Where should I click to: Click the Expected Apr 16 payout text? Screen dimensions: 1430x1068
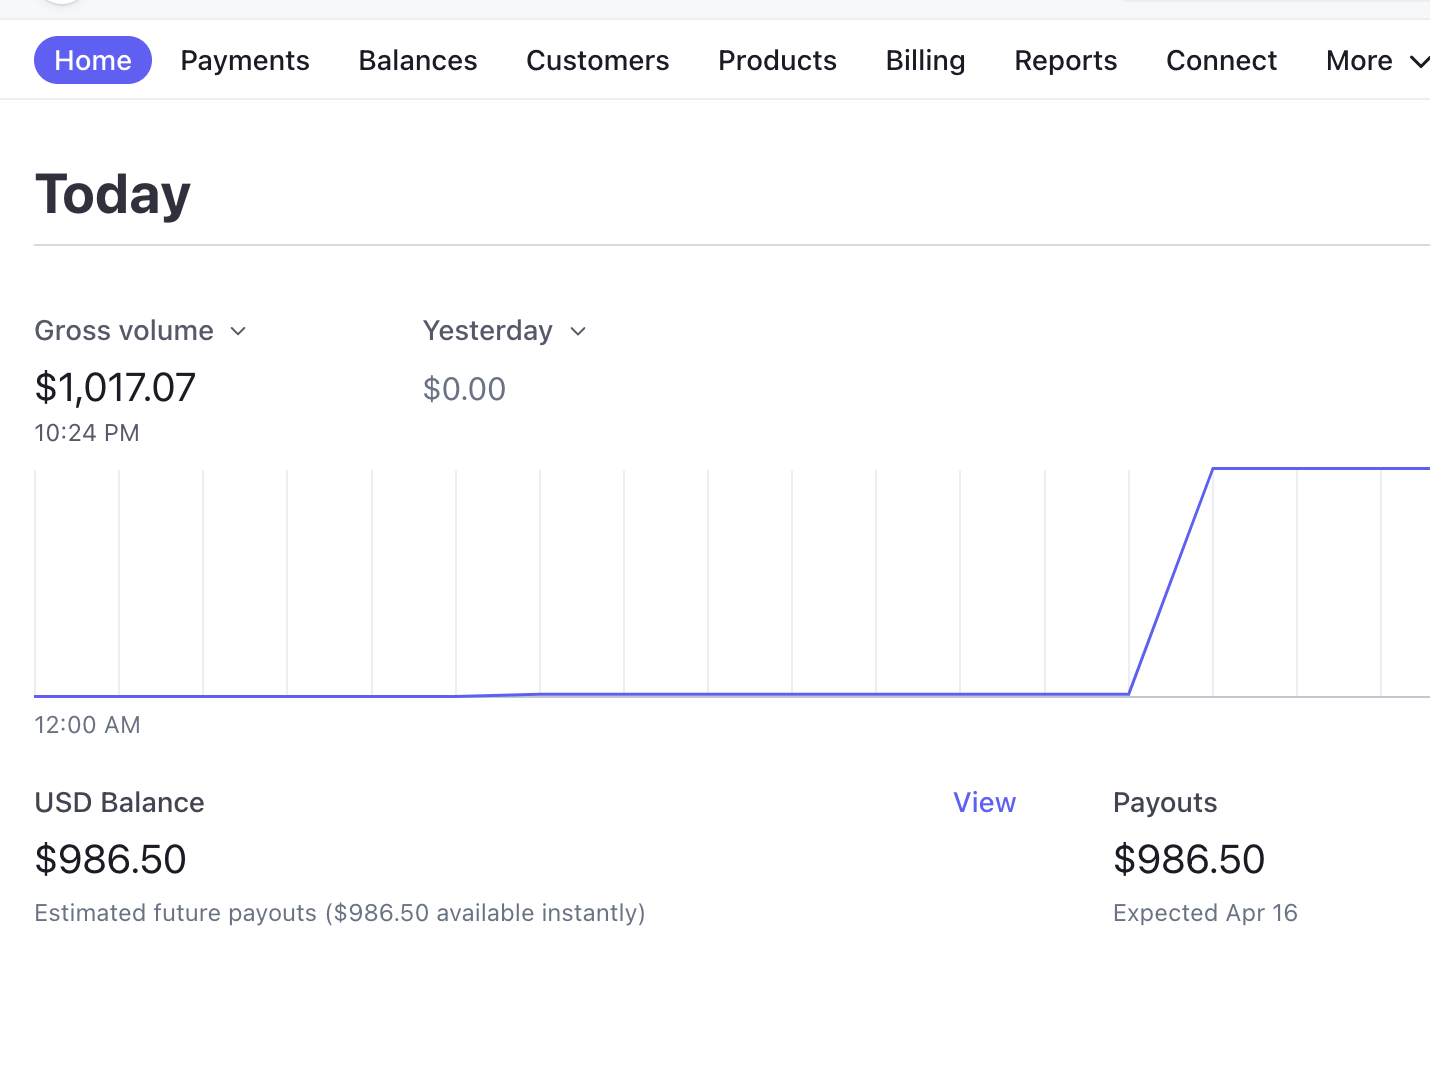(x=1204, y=913)
